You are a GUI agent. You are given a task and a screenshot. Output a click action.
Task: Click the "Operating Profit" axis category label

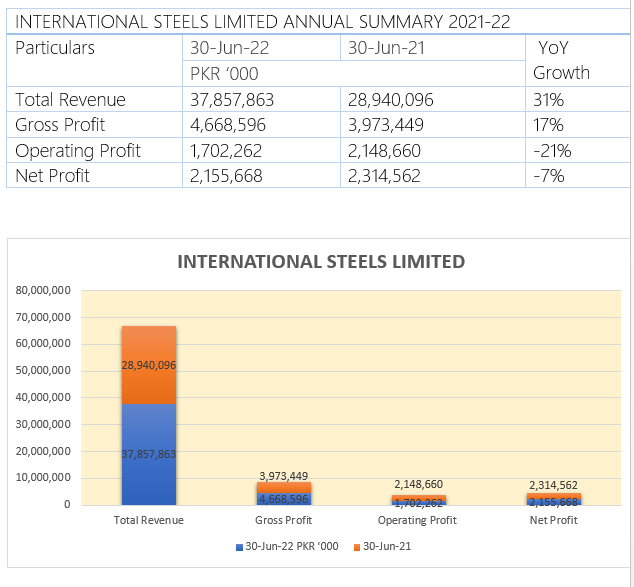[x=417, y=520]
